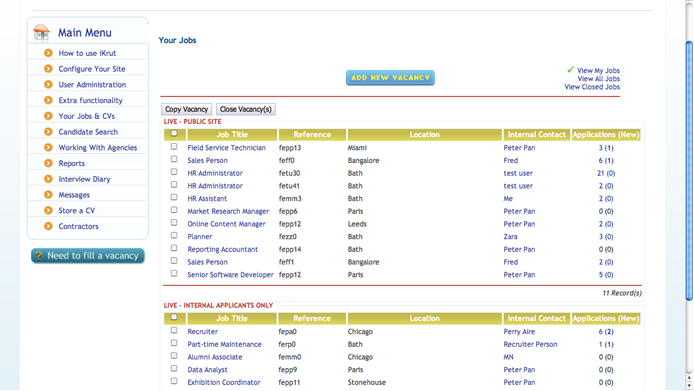The width and height of the screenshot is (694, 391).
Task: Click arrow icon beside User Administration
Action: pos(48,85)
